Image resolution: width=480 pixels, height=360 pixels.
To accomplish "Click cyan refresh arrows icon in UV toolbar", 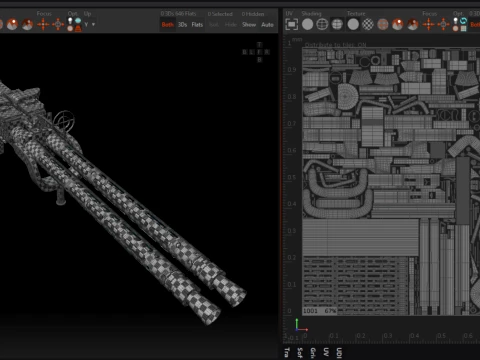I will (463, 21).
